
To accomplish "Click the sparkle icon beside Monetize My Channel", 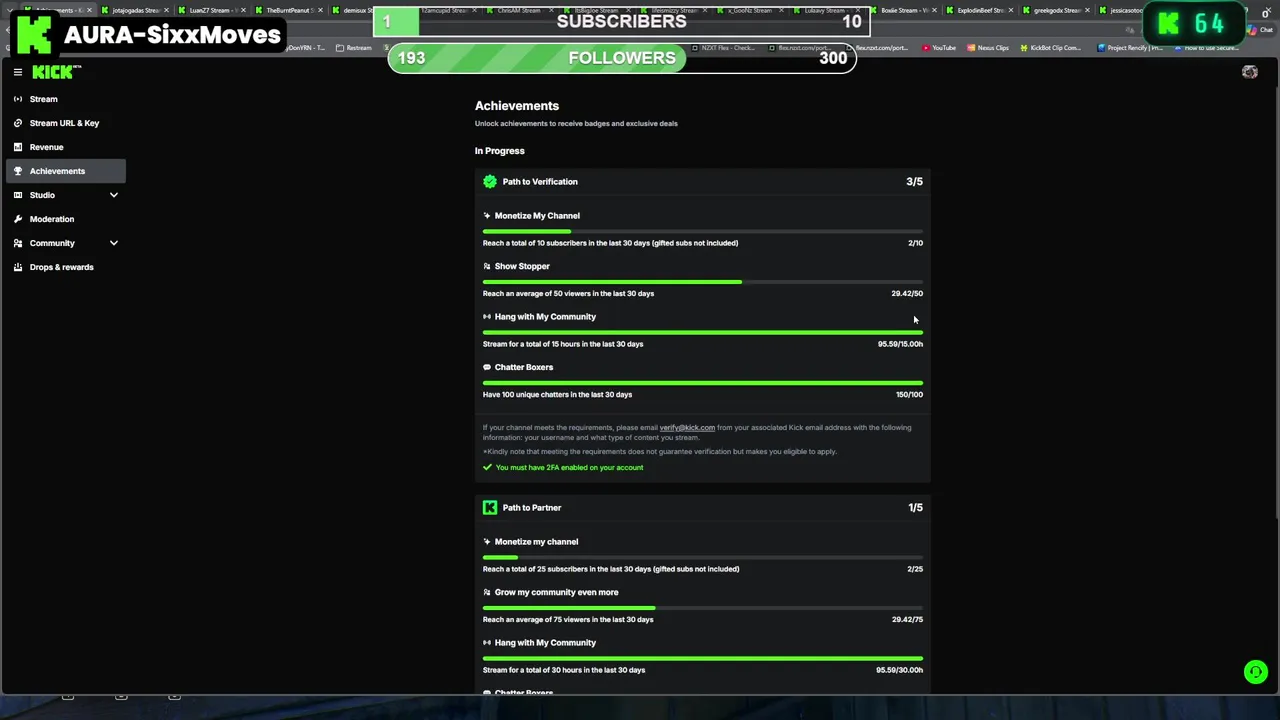I will point(487,216).
